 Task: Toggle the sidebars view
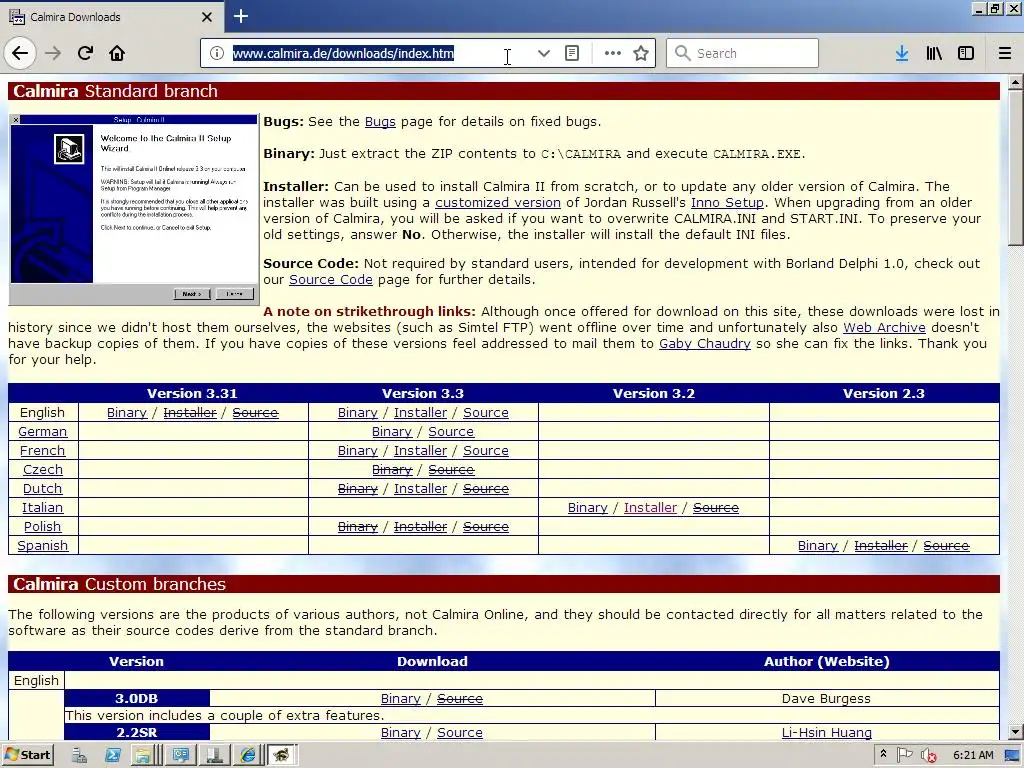(966, 53)
